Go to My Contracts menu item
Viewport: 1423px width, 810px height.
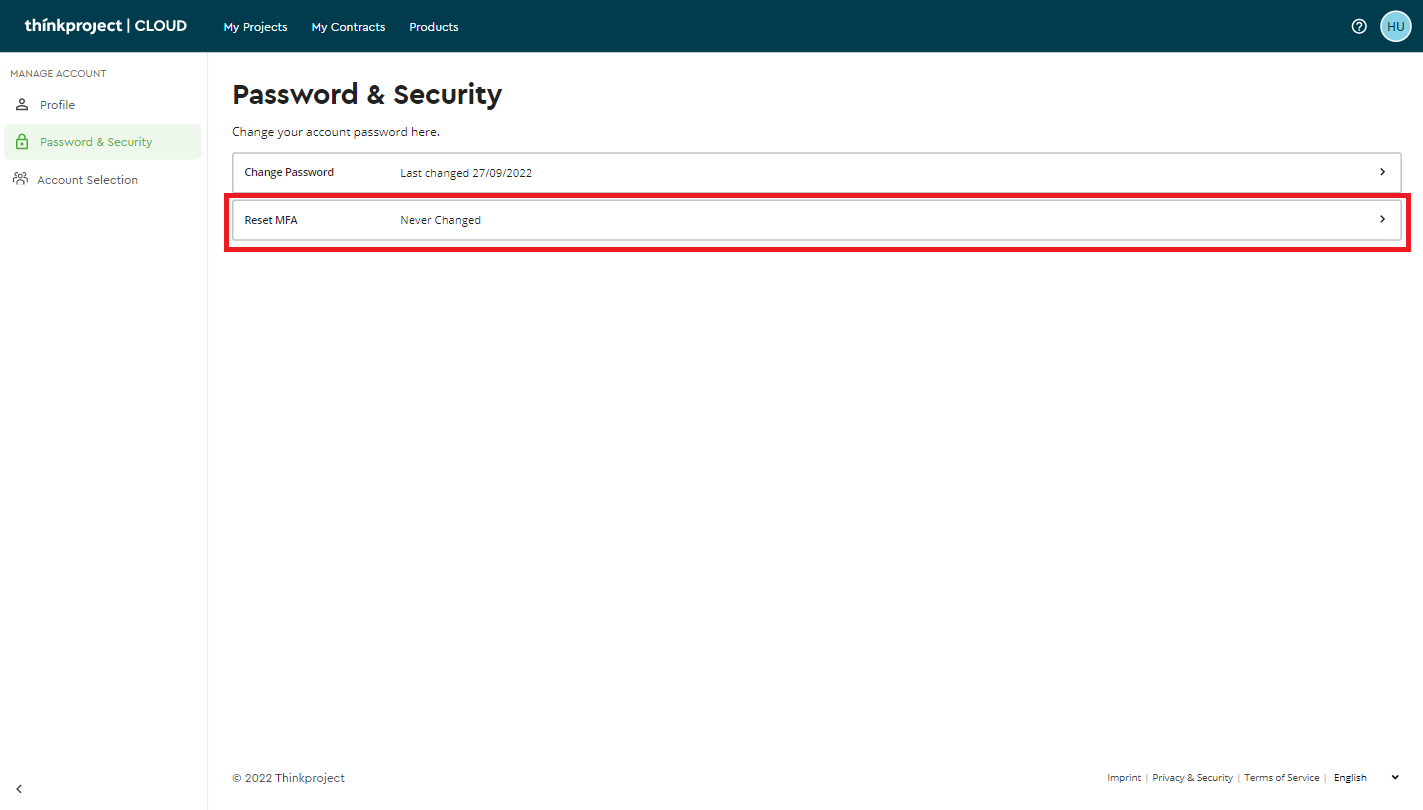point(348,27)
